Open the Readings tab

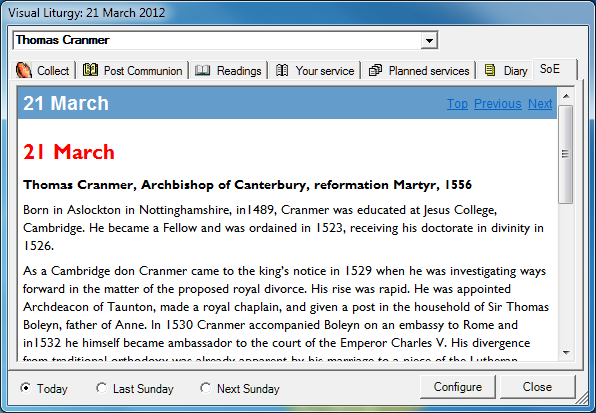[x=229, y=70]
